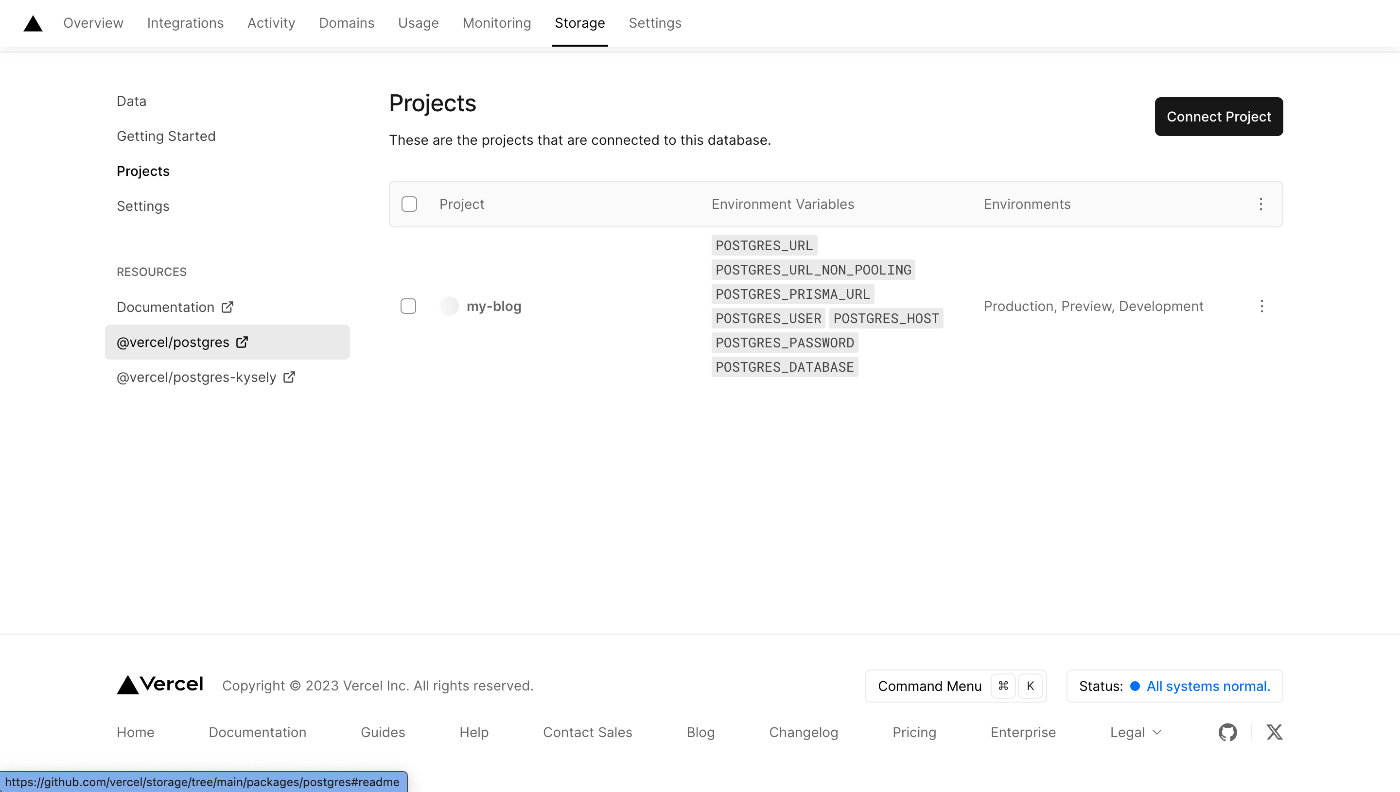Check the my-blog project row checkbox
The height and width of the screenshot is (792, 1400).
point(408,306)
